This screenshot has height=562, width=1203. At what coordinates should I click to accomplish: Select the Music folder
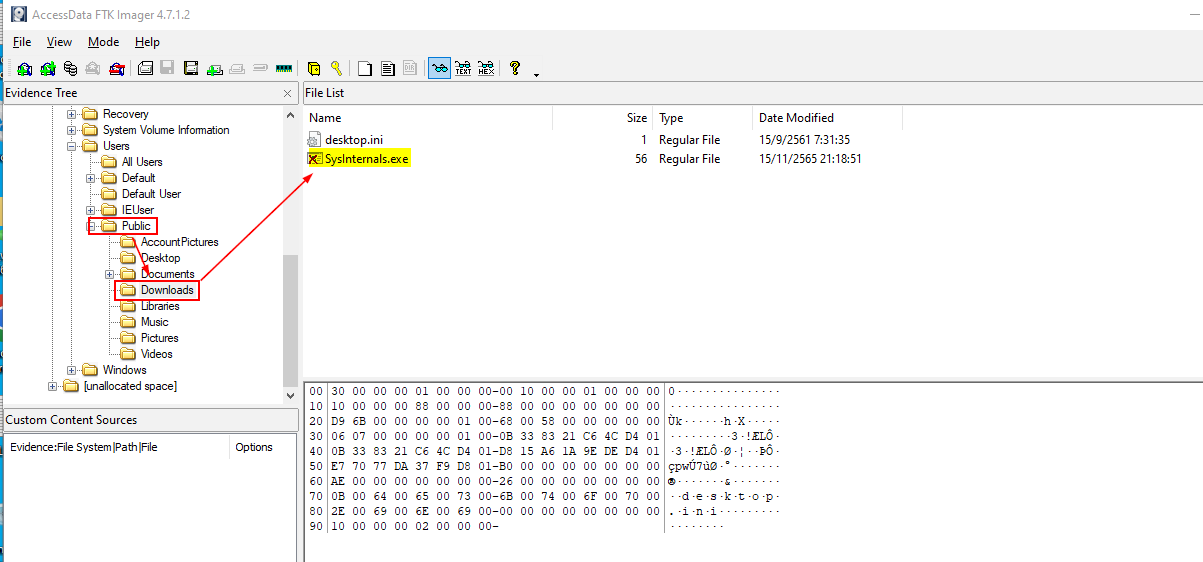click(154, 322)
